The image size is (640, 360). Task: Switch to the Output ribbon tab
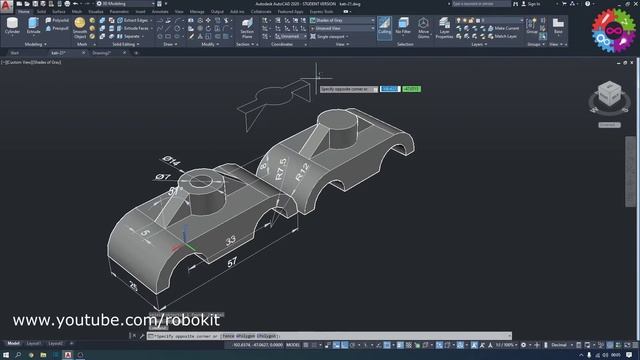click(x=217, y=11)
